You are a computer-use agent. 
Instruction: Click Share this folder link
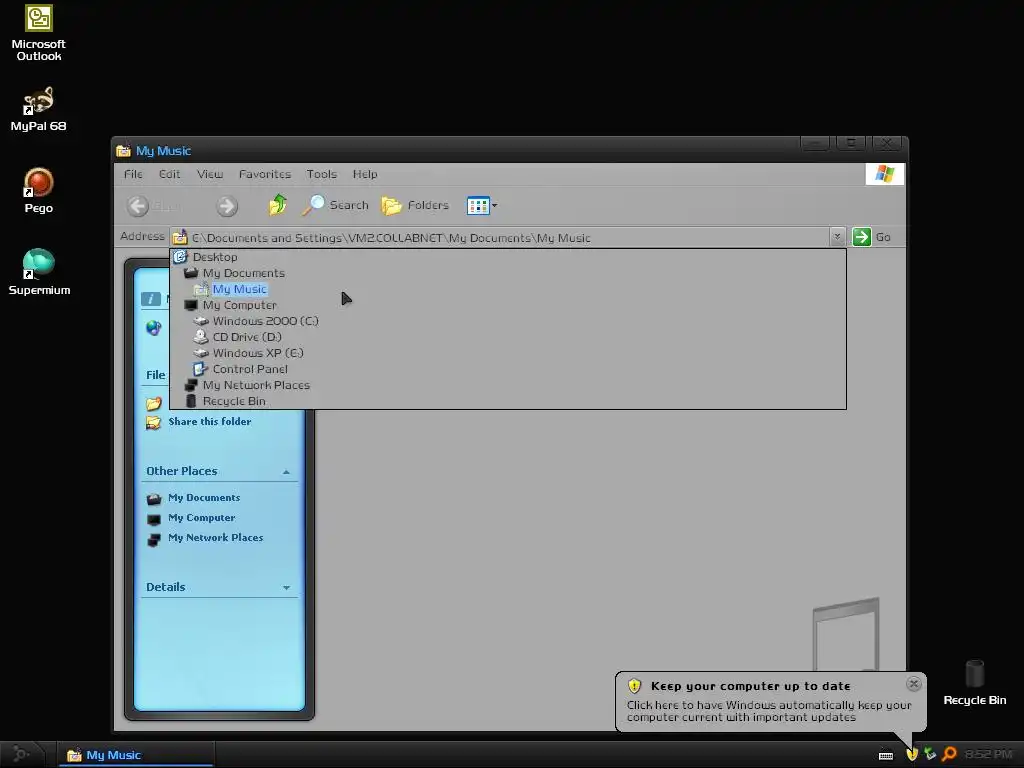[x=210, y=422]
